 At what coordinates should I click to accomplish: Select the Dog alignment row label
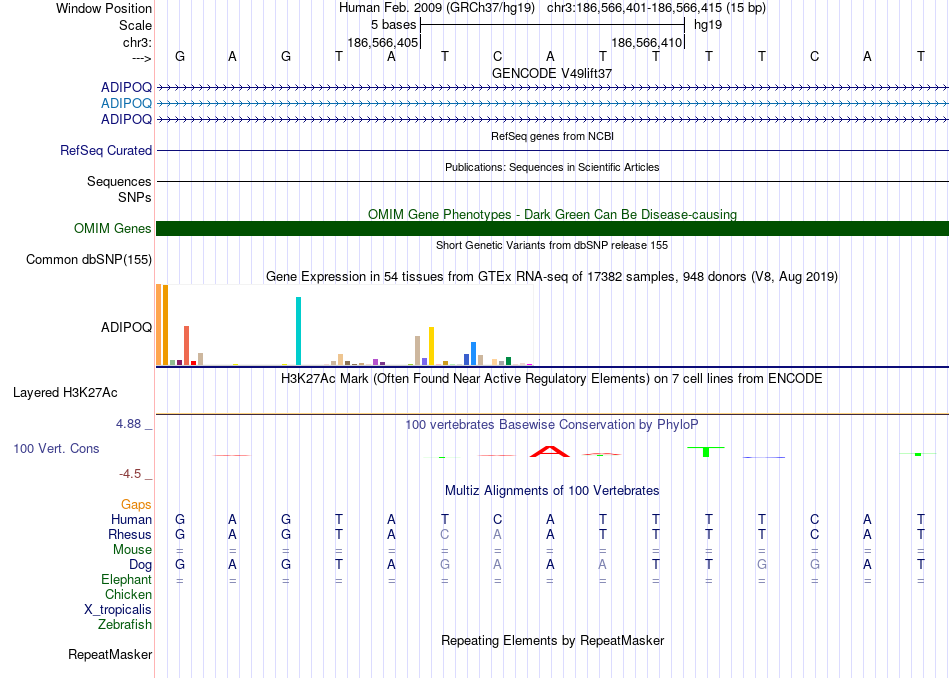pos(140,565)
